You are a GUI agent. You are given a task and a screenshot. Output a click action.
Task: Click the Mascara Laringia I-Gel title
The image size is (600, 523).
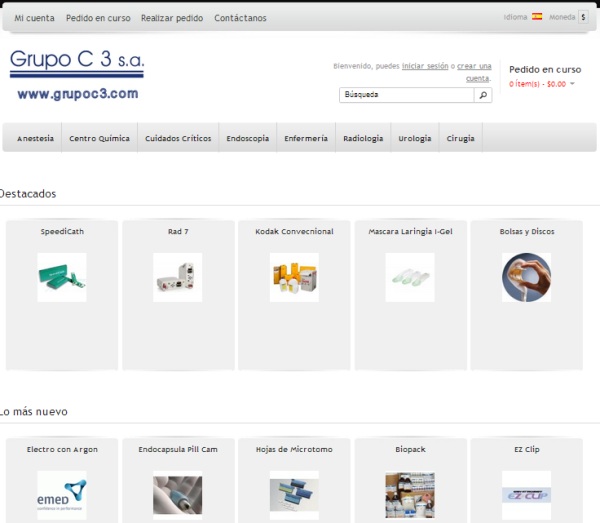tap(410, 231)
